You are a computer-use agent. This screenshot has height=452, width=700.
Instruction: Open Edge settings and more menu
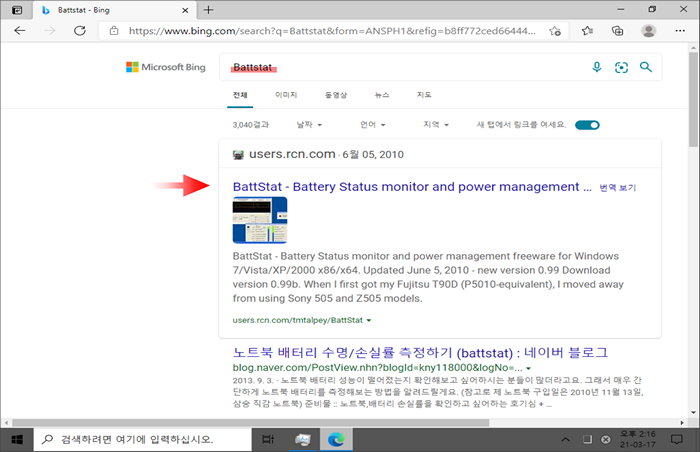pos(679,31)
